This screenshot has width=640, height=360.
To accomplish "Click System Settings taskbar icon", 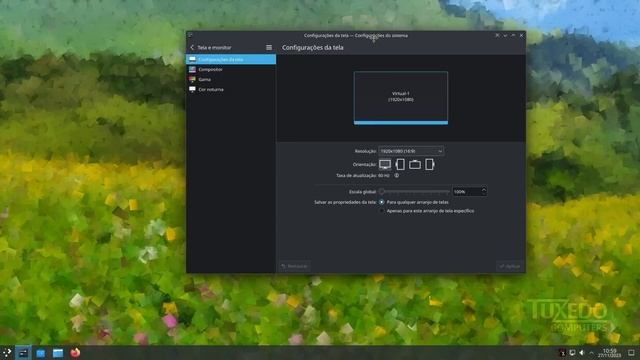I will click(23, 353).
